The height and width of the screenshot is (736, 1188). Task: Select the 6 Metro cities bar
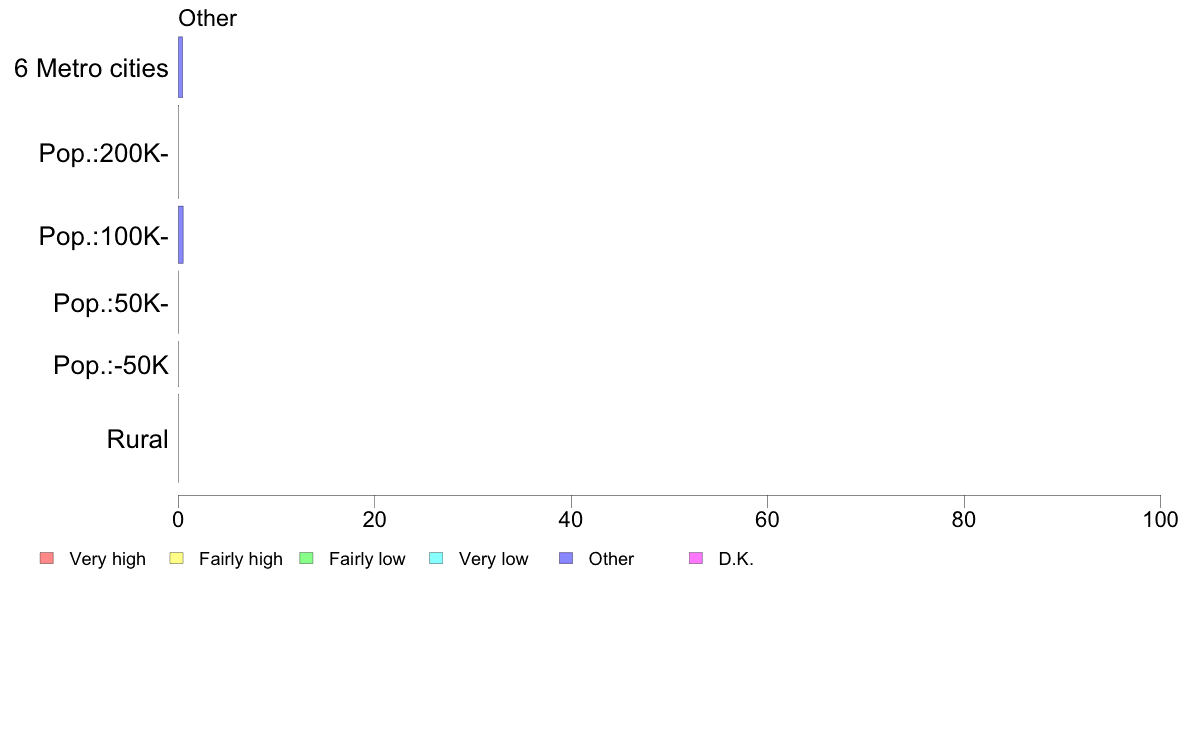(180, 67)
